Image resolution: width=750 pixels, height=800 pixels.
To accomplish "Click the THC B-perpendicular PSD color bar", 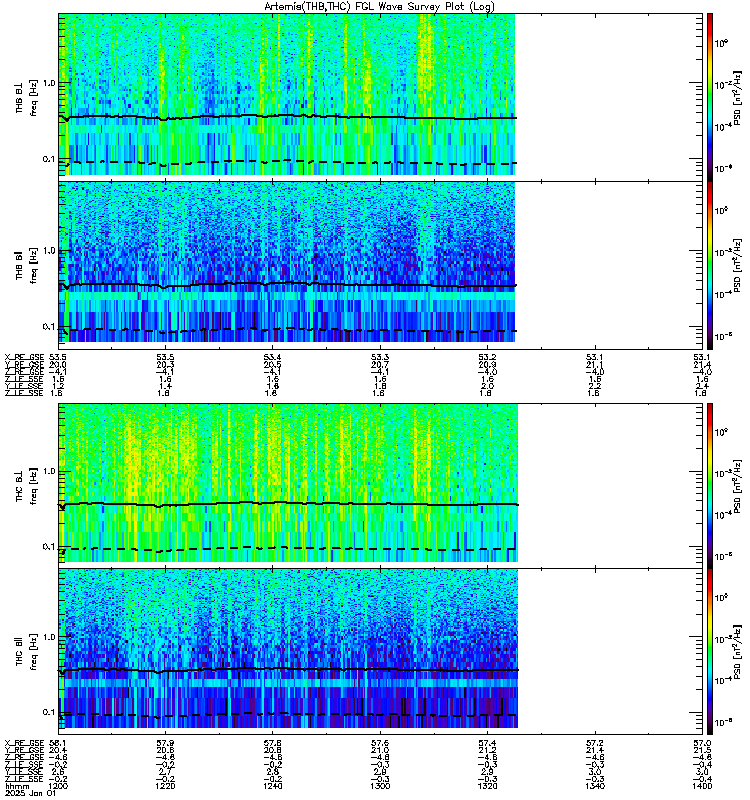I will click(710, 485).
